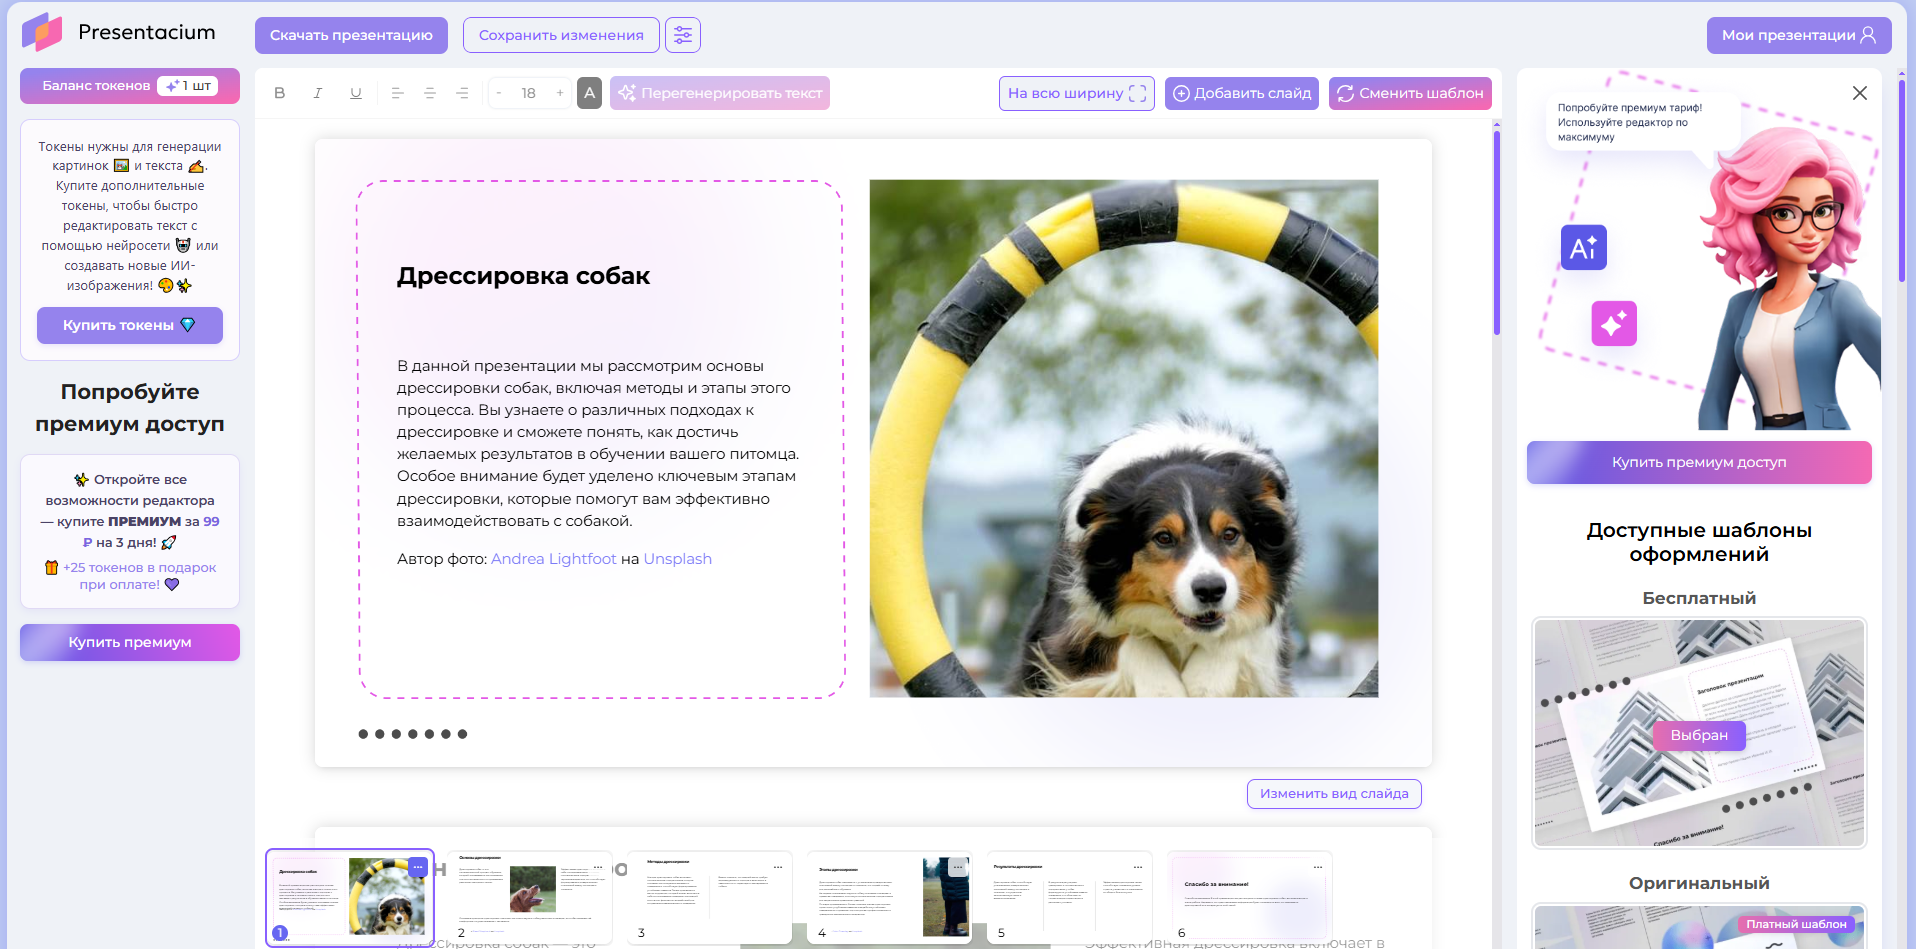Open Мои презентации menu
Screen dimensions: 1916x949
1798,35
